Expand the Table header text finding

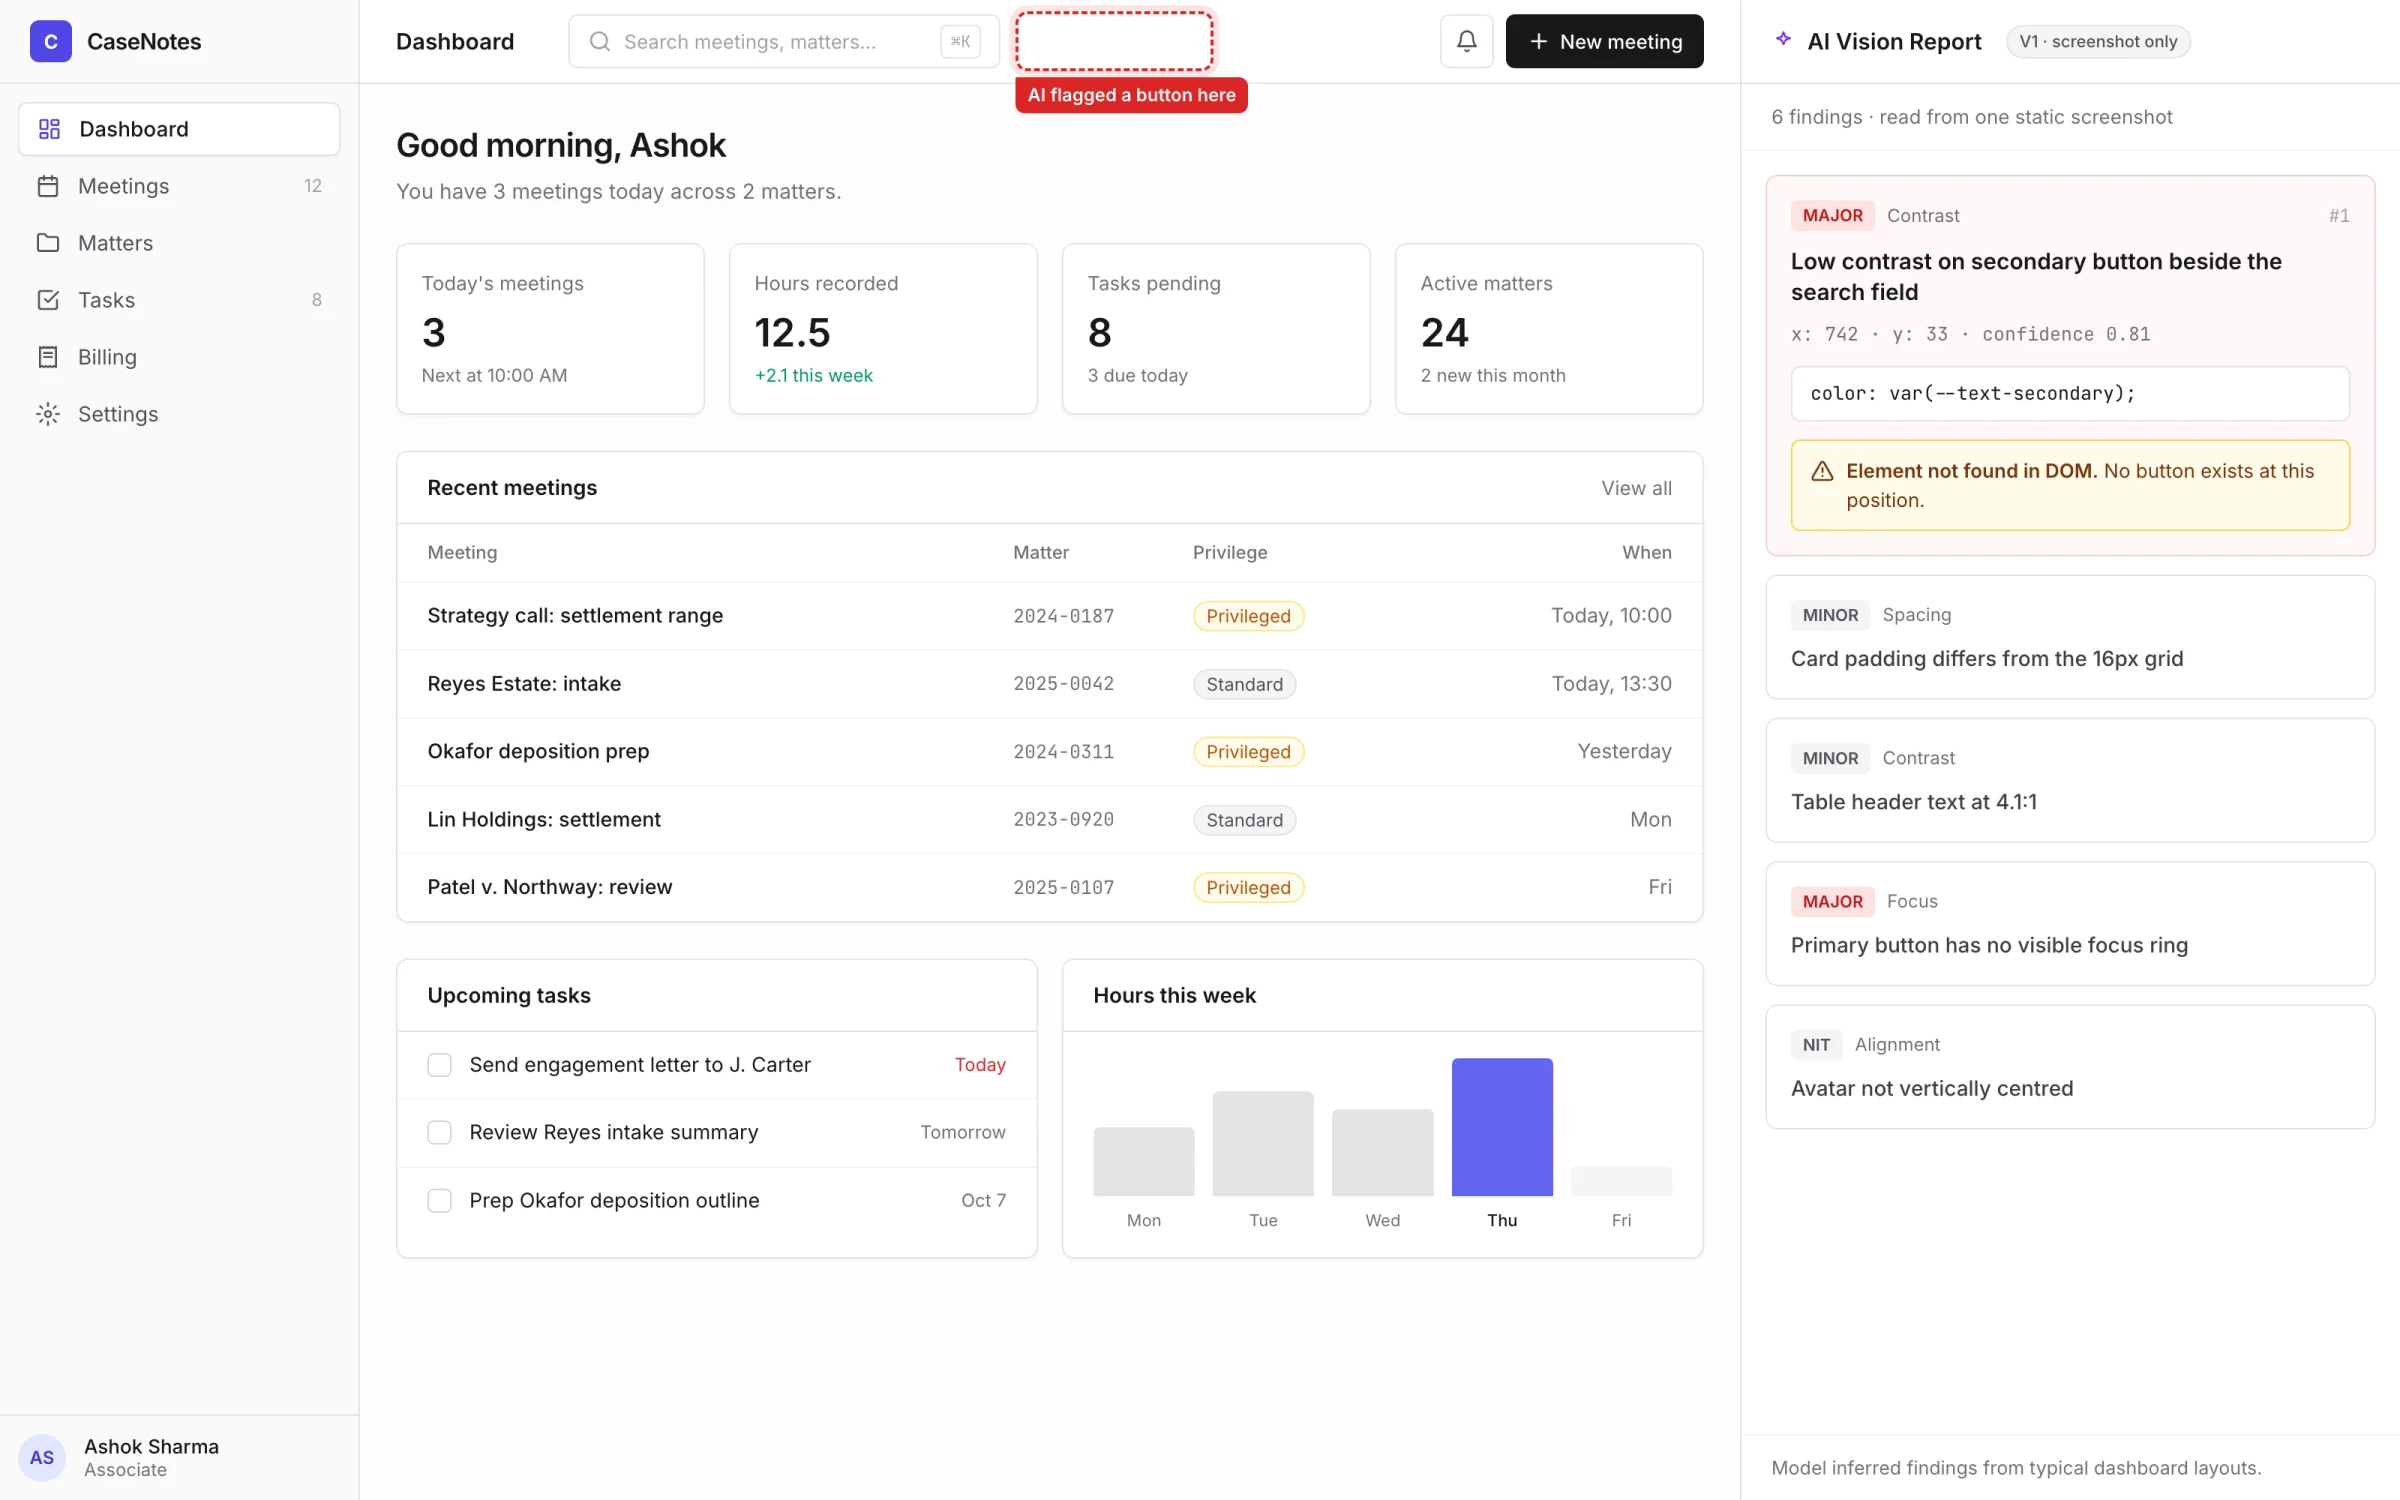click(2070, 780)
